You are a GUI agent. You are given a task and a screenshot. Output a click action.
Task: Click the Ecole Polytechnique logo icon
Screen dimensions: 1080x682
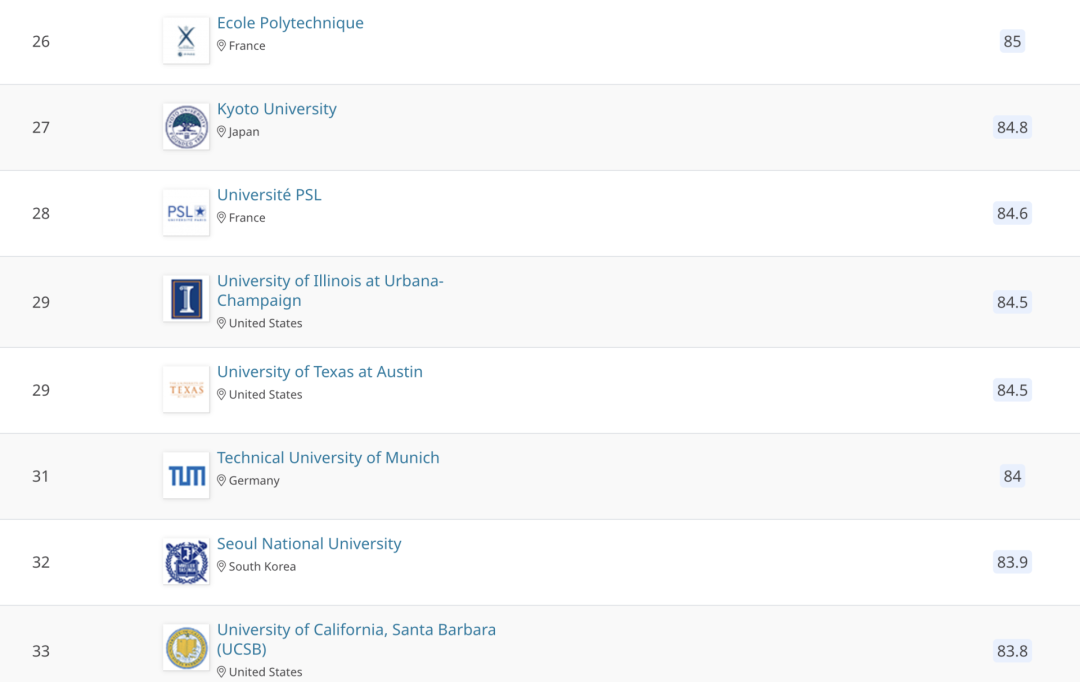pos(186,41)
